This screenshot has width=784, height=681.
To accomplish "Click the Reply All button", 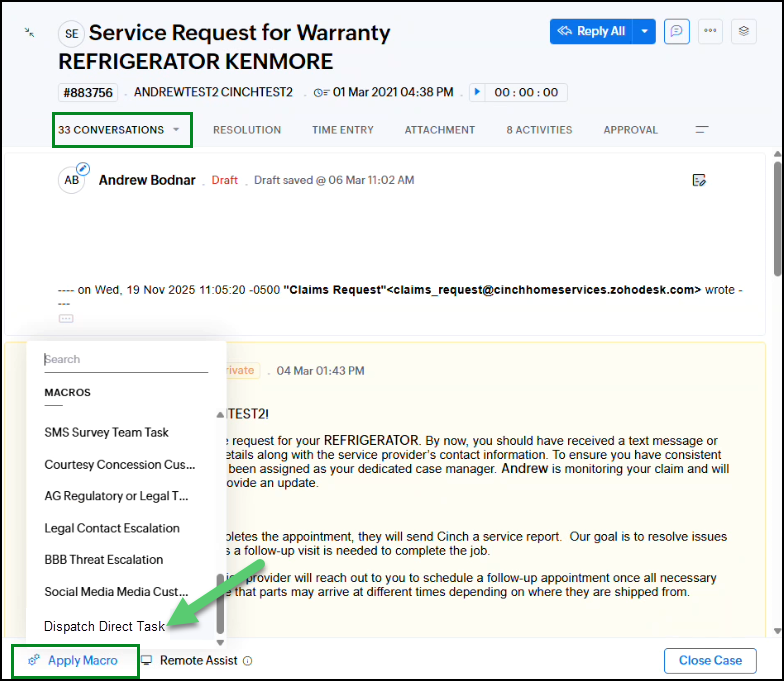I will pos(591,31).
